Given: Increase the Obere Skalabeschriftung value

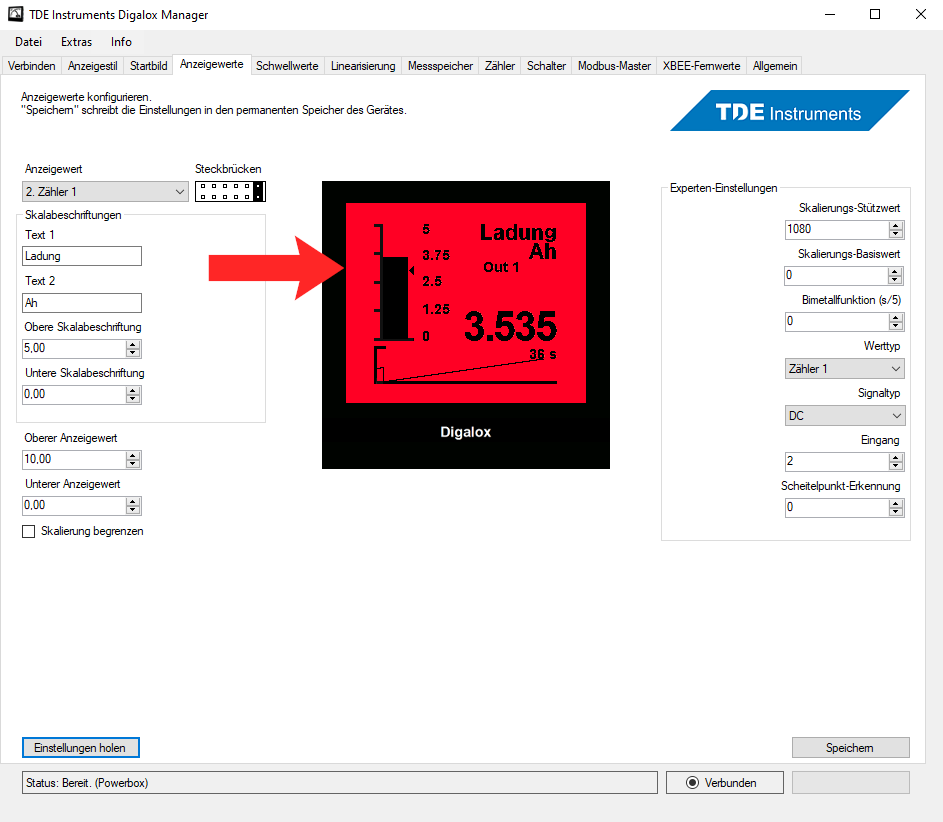Looking at the screenshot, I should (133, 344).
